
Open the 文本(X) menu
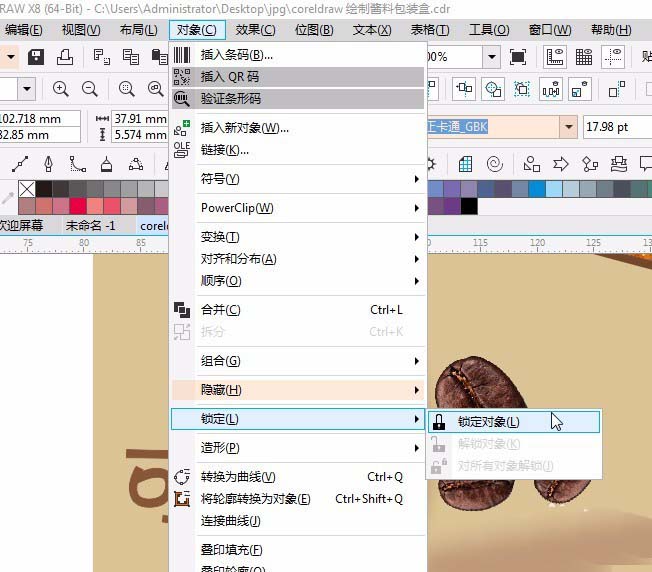tap(372, 30)
